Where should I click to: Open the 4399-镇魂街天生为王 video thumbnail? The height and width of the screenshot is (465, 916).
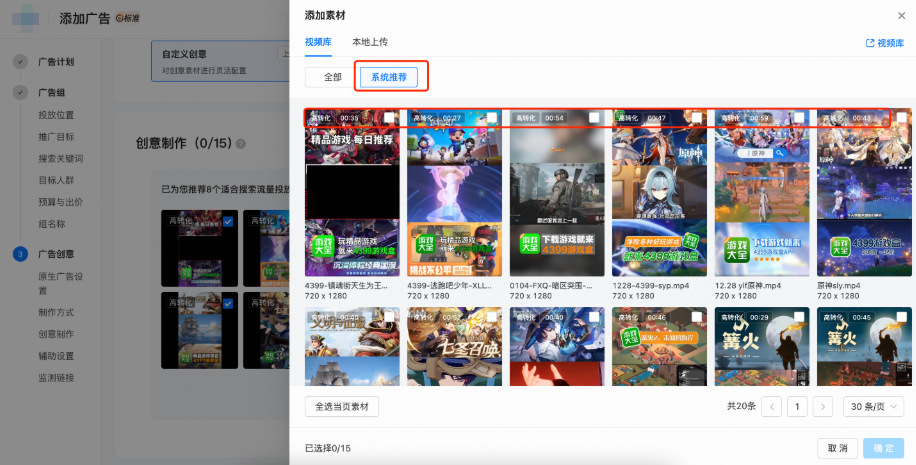click(352, 193)
